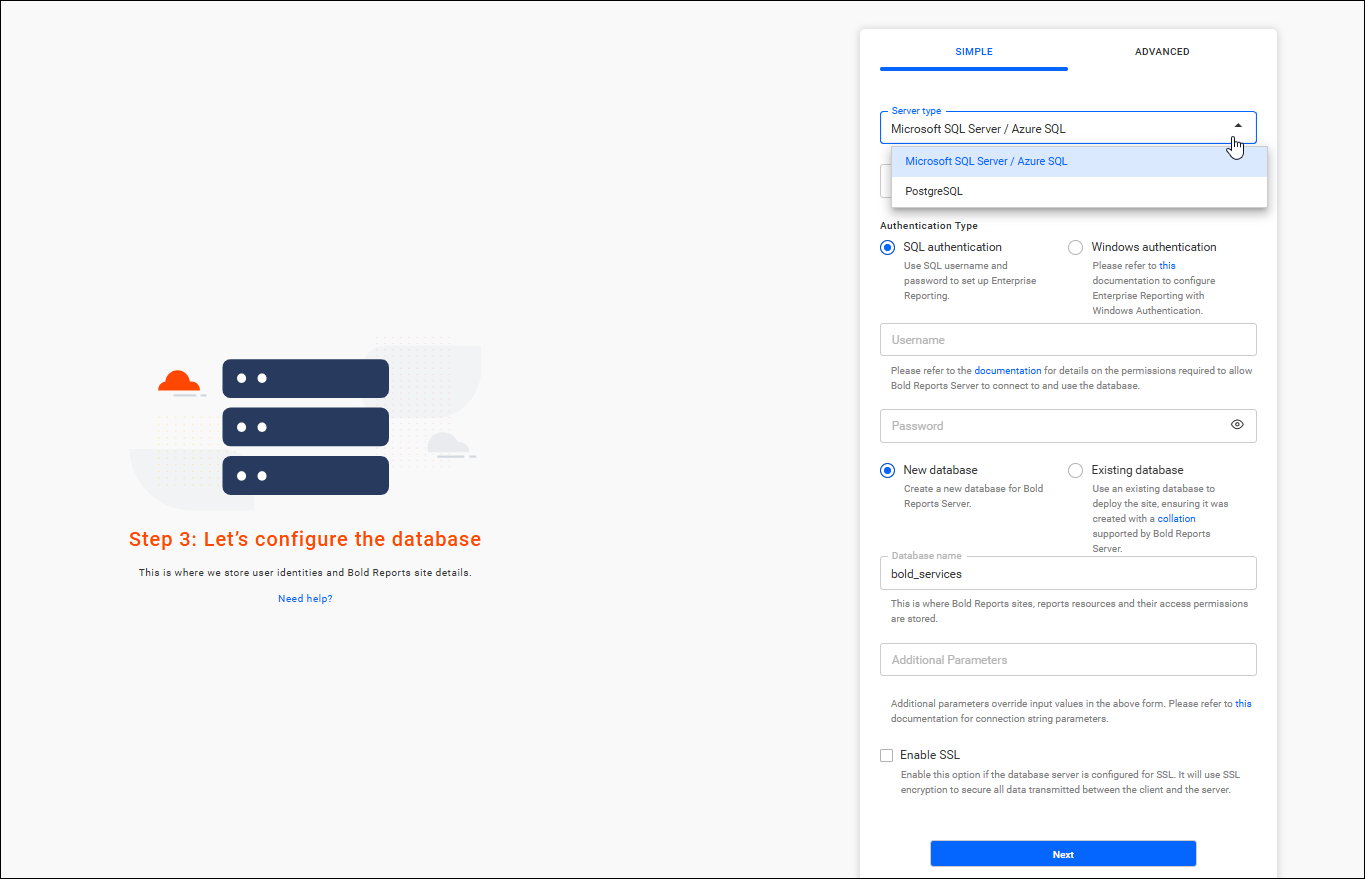Choose PostgreSQL from the server type list
Viewport: 1365px width, 879px height.
pos(934,191)
